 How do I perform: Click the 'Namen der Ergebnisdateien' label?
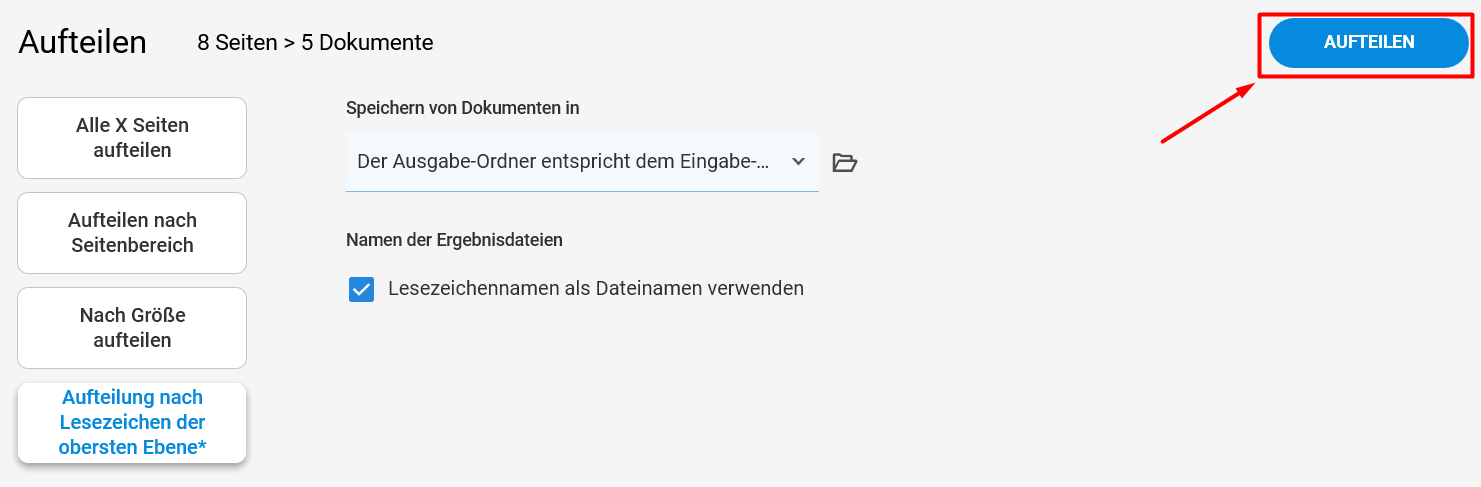click(x=454, y=240)
